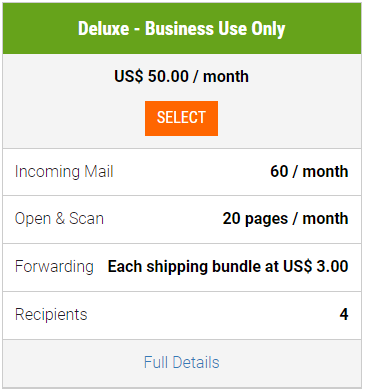
Task: Click the word Scan in Open & Scan
Action: [86, 219]
